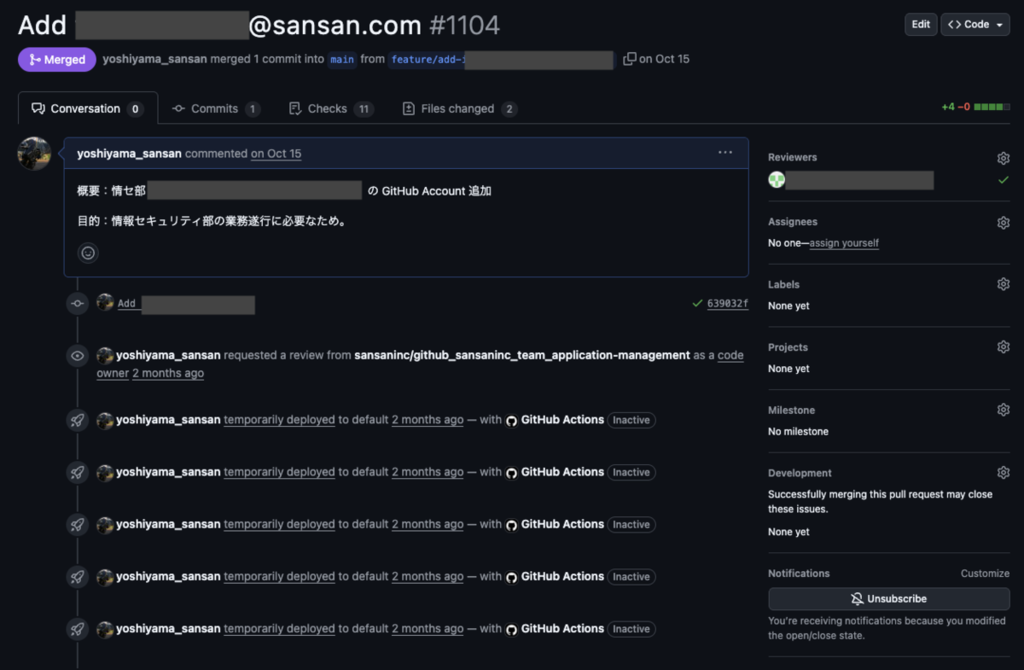Click the avatar in the Add commit row
1024x670 pixels.
click(105, 302)
